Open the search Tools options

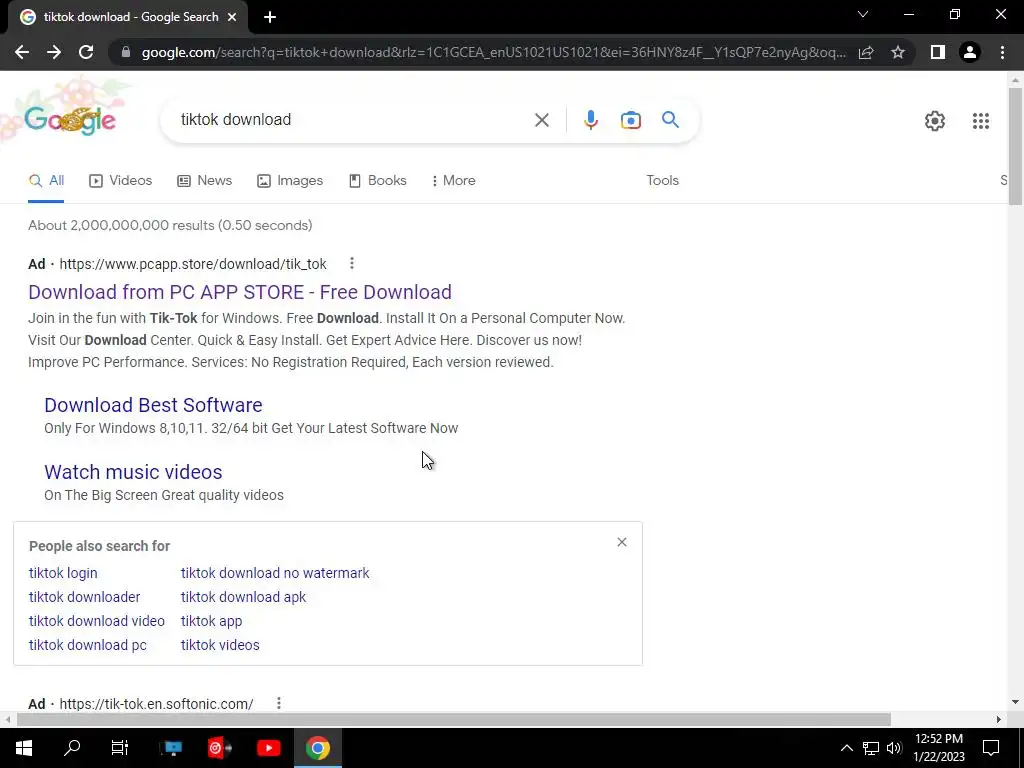662,181
